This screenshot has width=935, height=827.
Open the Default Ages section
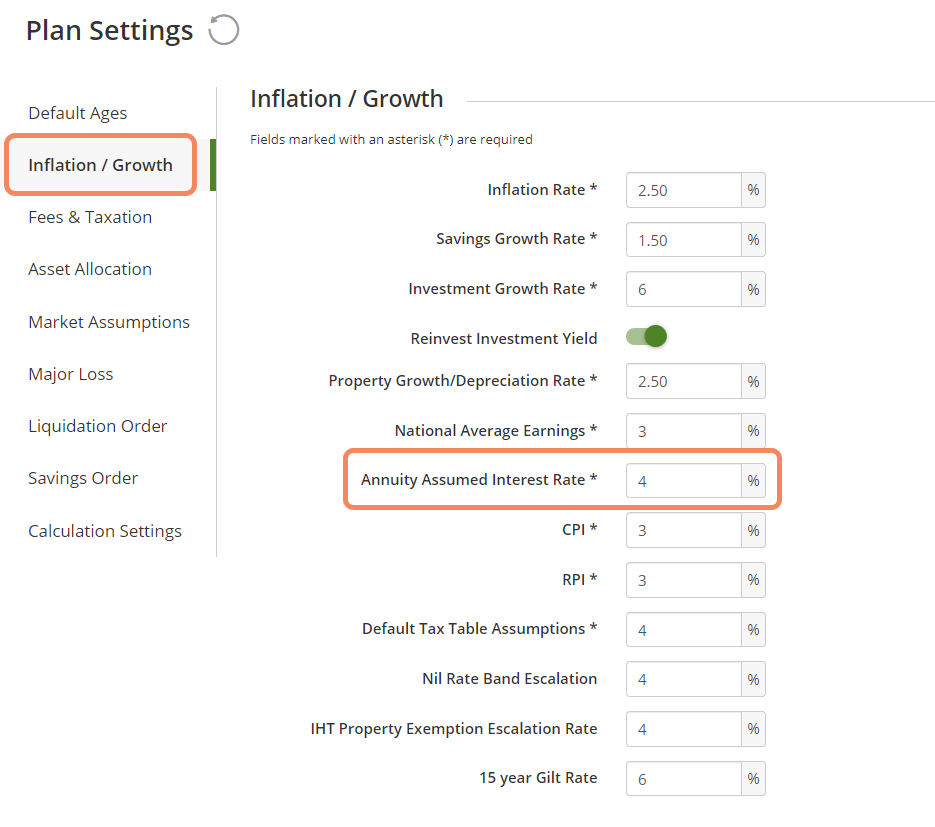78,113
